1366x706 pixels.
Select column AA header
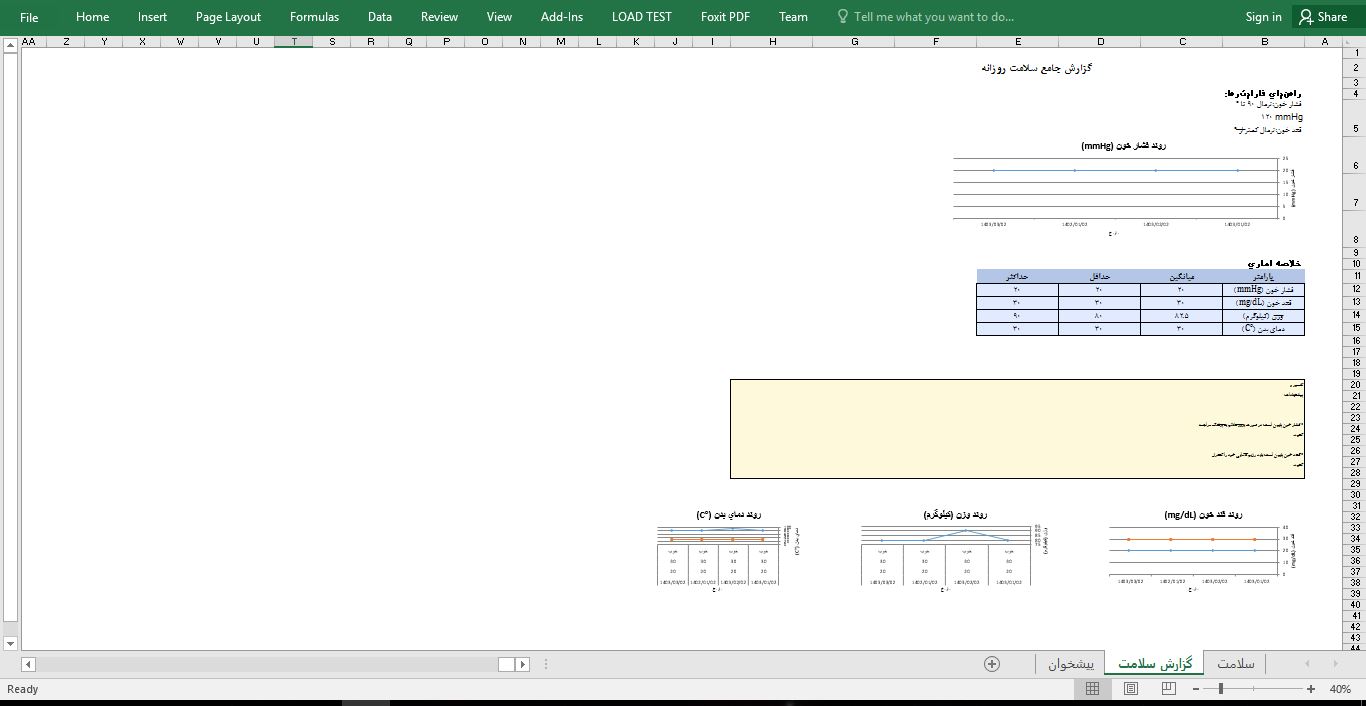pos(28,41)
